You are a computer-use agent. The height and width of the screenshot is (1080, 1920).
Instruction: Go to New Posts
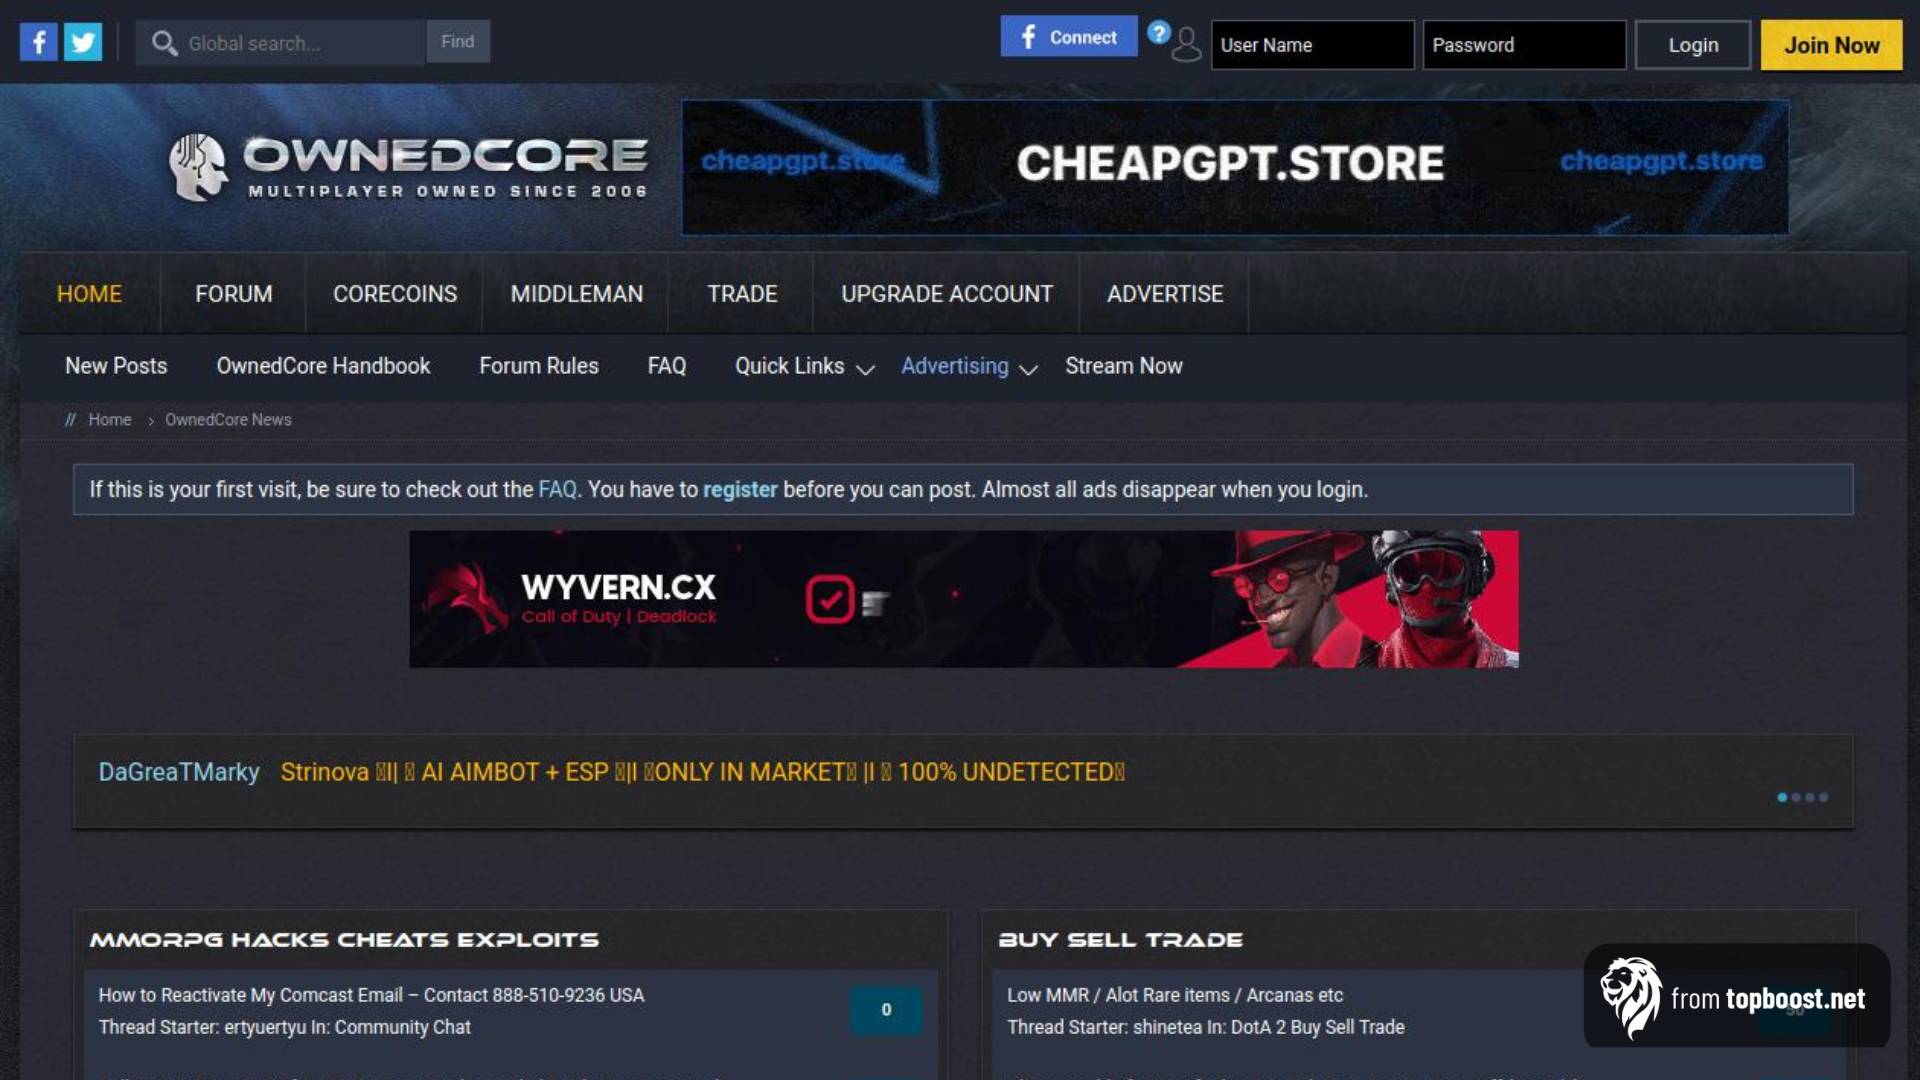tap(116, 366)
